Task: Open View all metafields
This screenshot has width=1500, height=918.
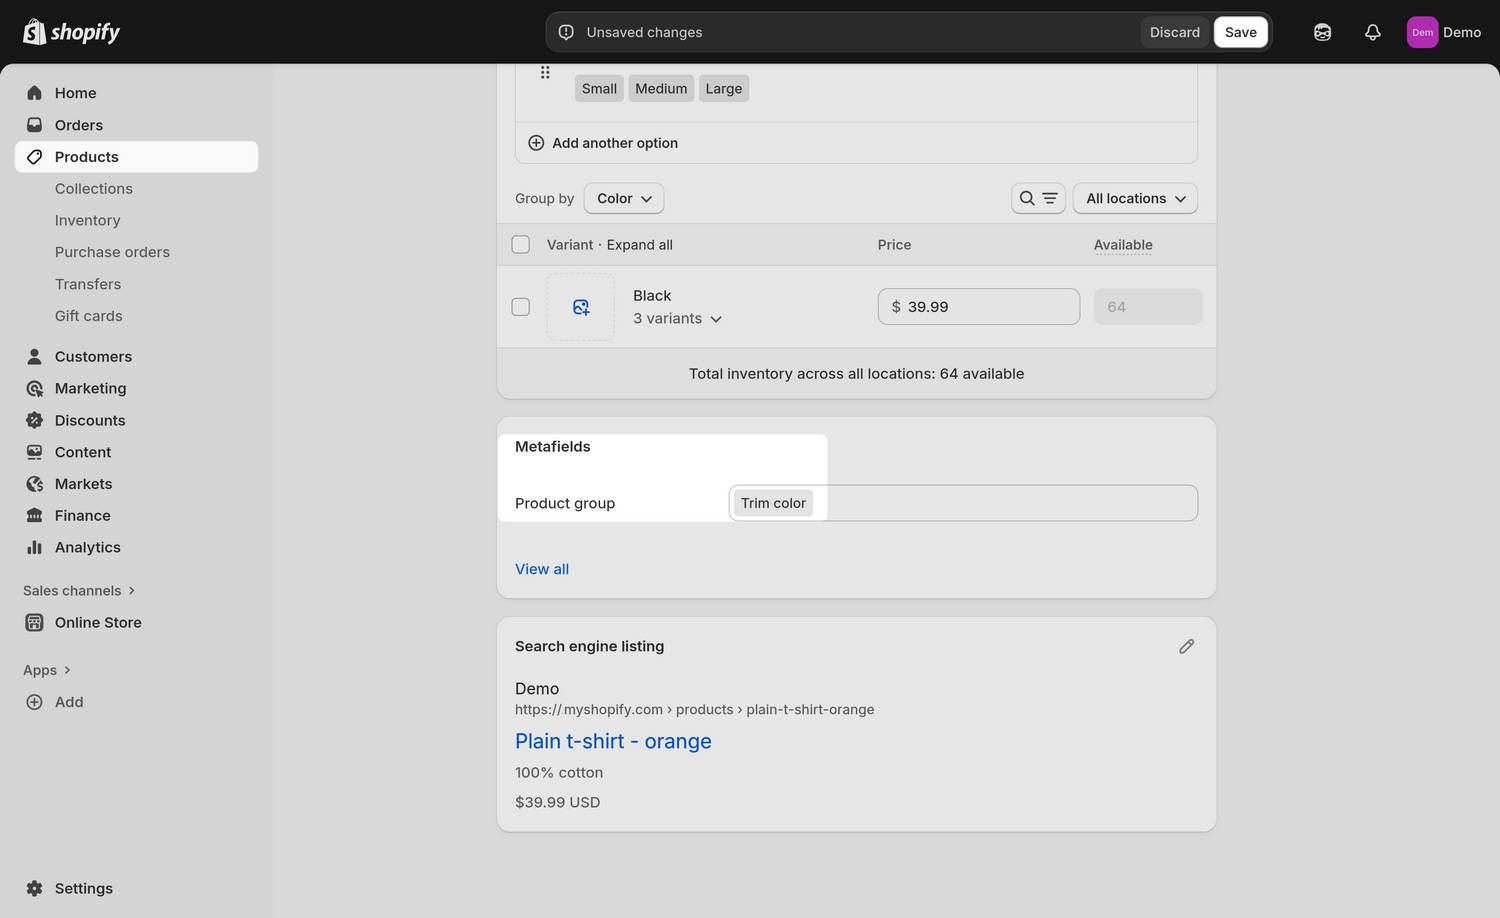Action: tap(541, 568)
